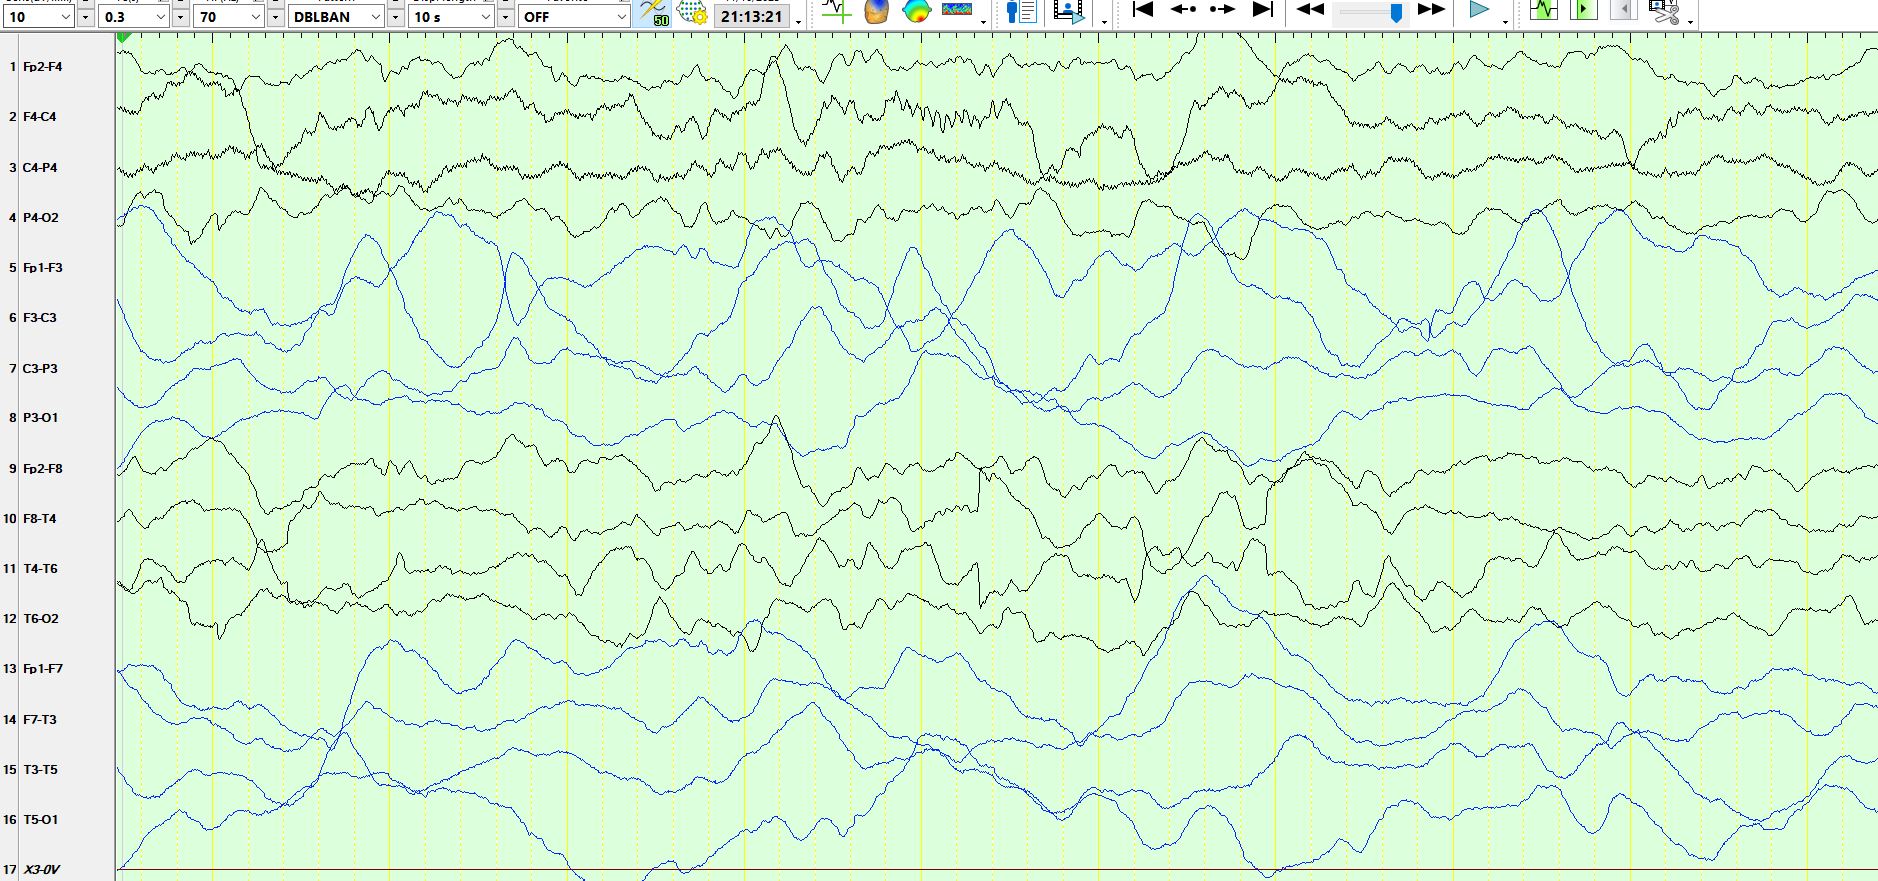Open the display length dropdown showing 10 s
This screenshot has width=1878, height=881.
pyautogui.click(x=452, y=16)
